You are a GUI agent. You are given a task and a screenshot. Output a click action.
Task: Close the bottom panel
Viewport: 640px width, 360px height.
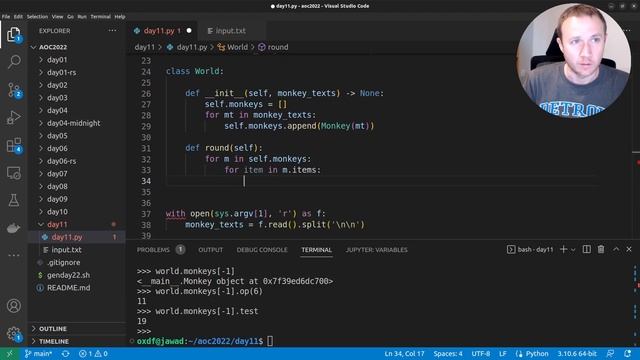[629, 249]
